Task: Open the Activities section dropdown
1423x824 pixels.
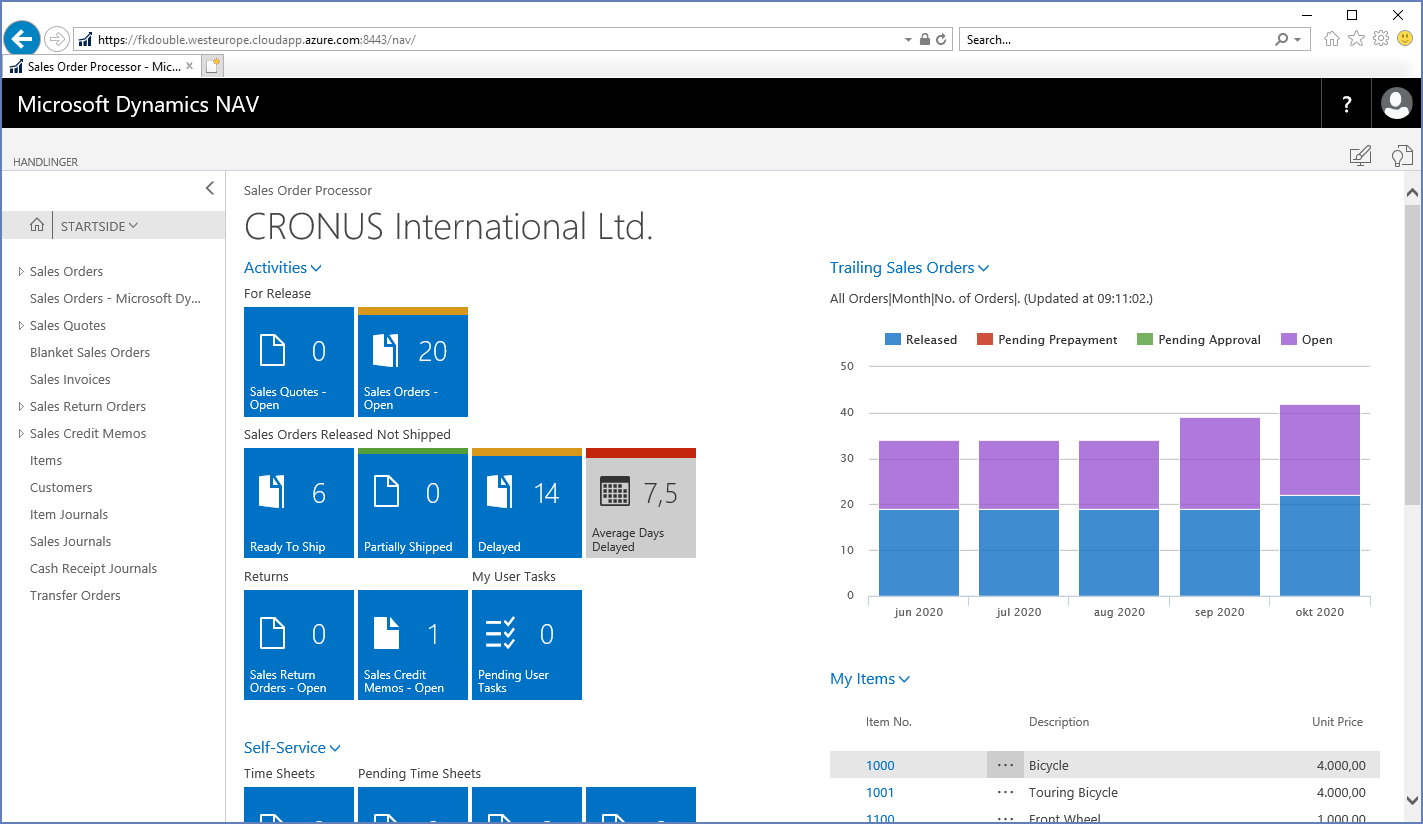Action: click(x=283, y=267)
